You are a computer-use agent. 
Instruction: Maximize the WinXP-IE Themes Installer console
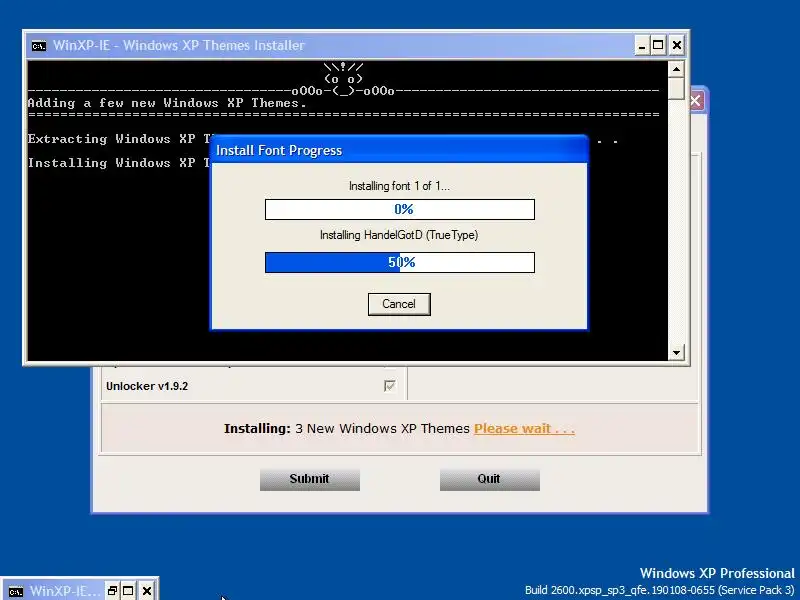658,46
